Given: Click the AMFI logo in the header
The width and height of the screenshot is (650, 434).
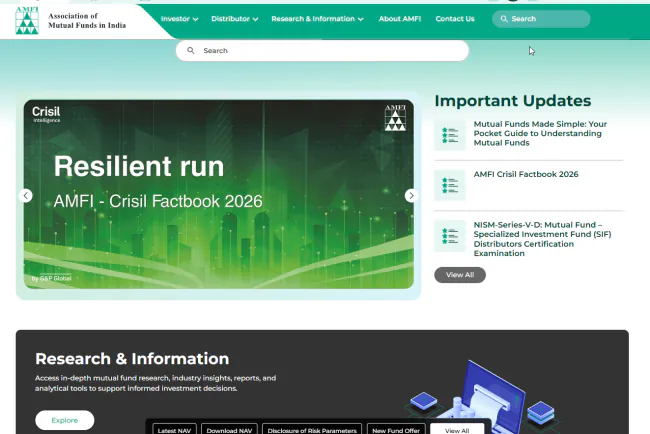Looking at the screenshot, I should coord(27,20).
